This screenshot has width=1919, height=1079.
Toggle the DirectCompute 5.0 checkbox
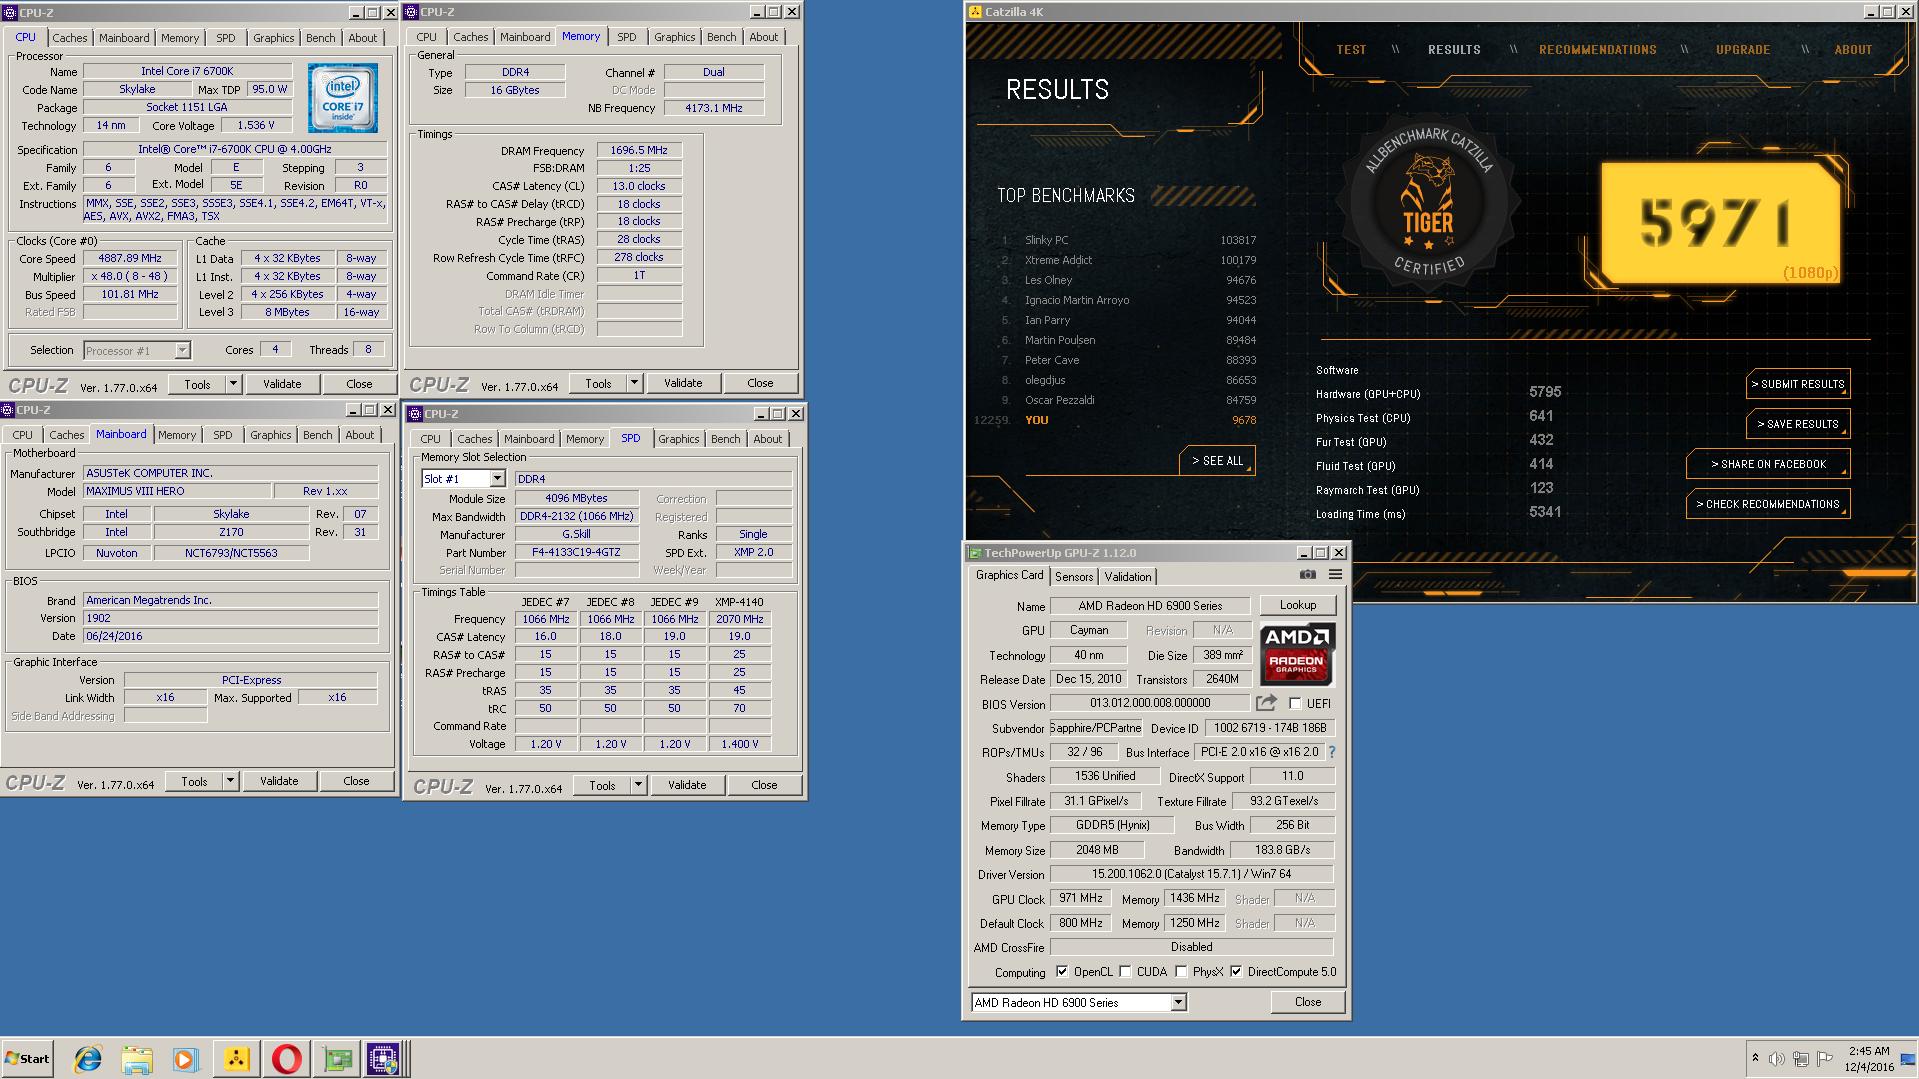pyautogui.click(x=1236, y=971)
